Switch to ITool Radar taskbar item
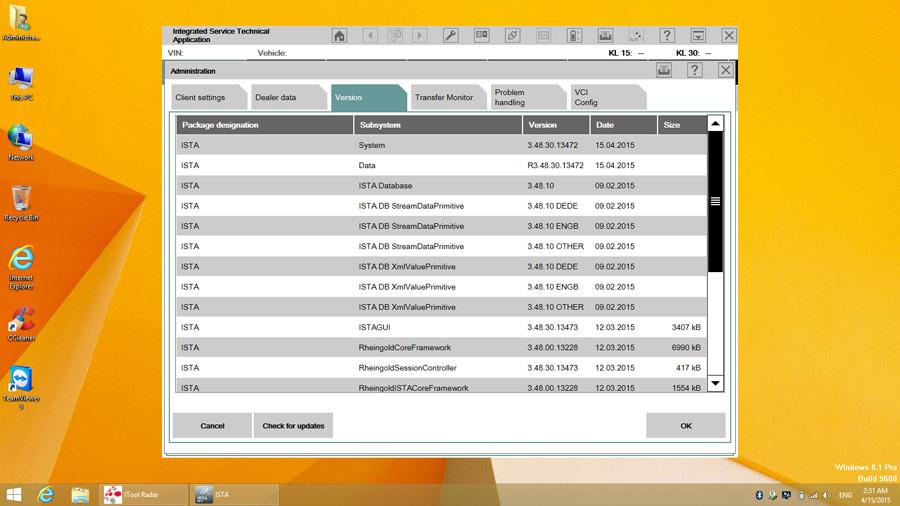Image resolution: width=900 pixels, height=506 pixels. (143, 495)
